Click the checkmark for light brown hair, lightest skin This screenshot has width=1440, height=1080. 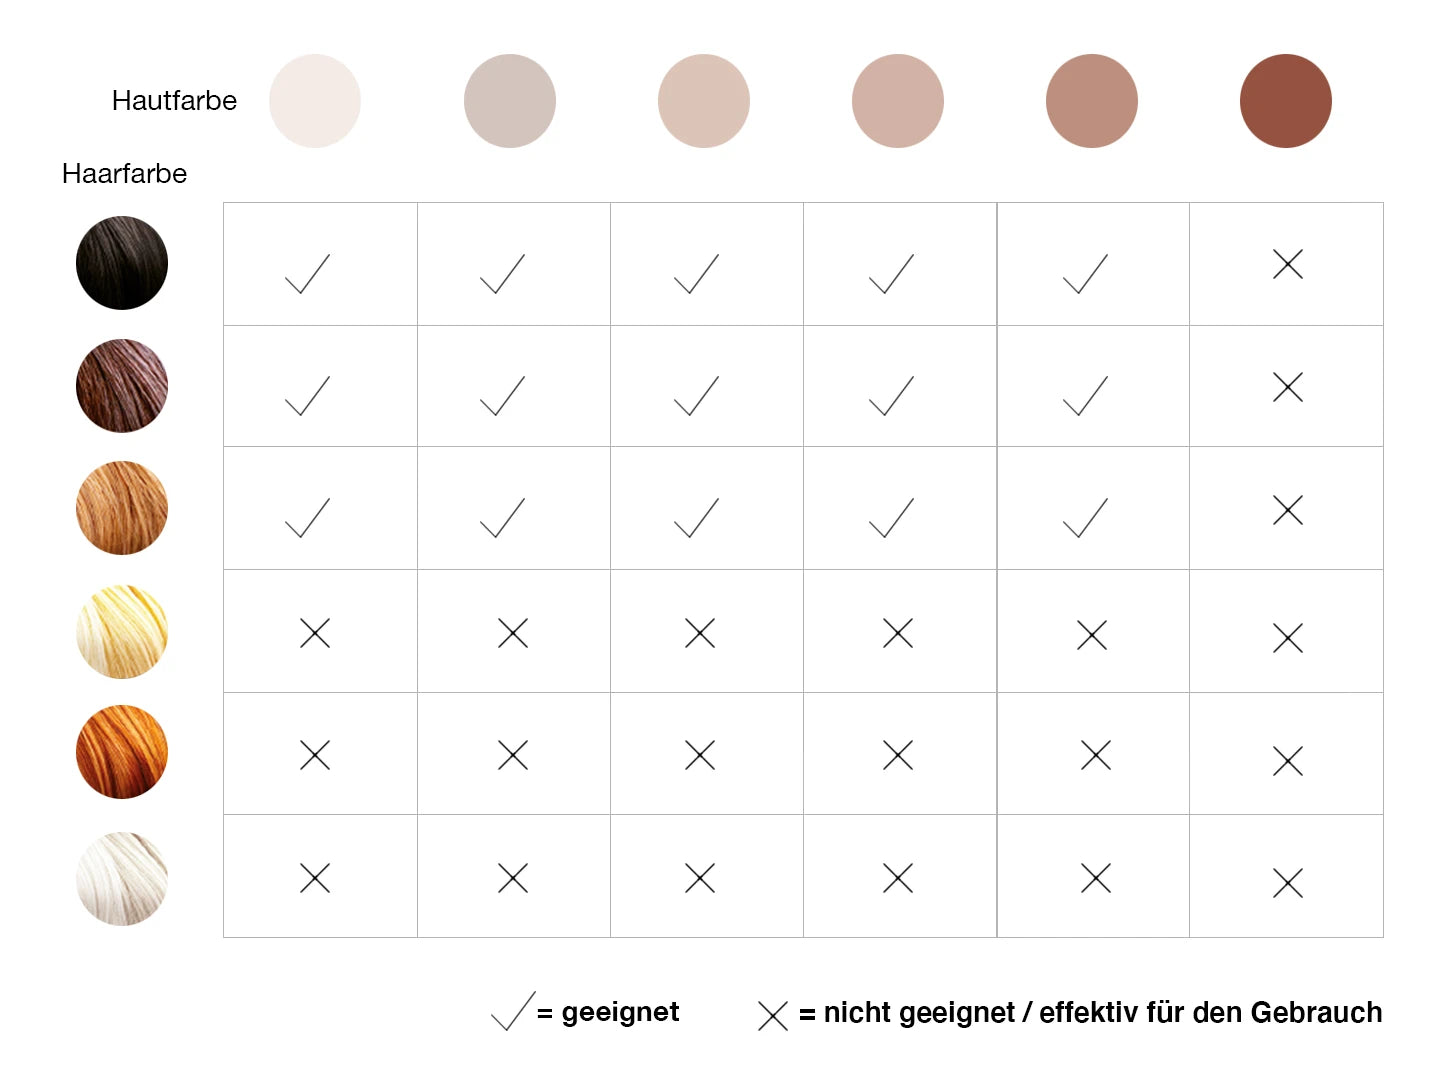click(307, 518)
